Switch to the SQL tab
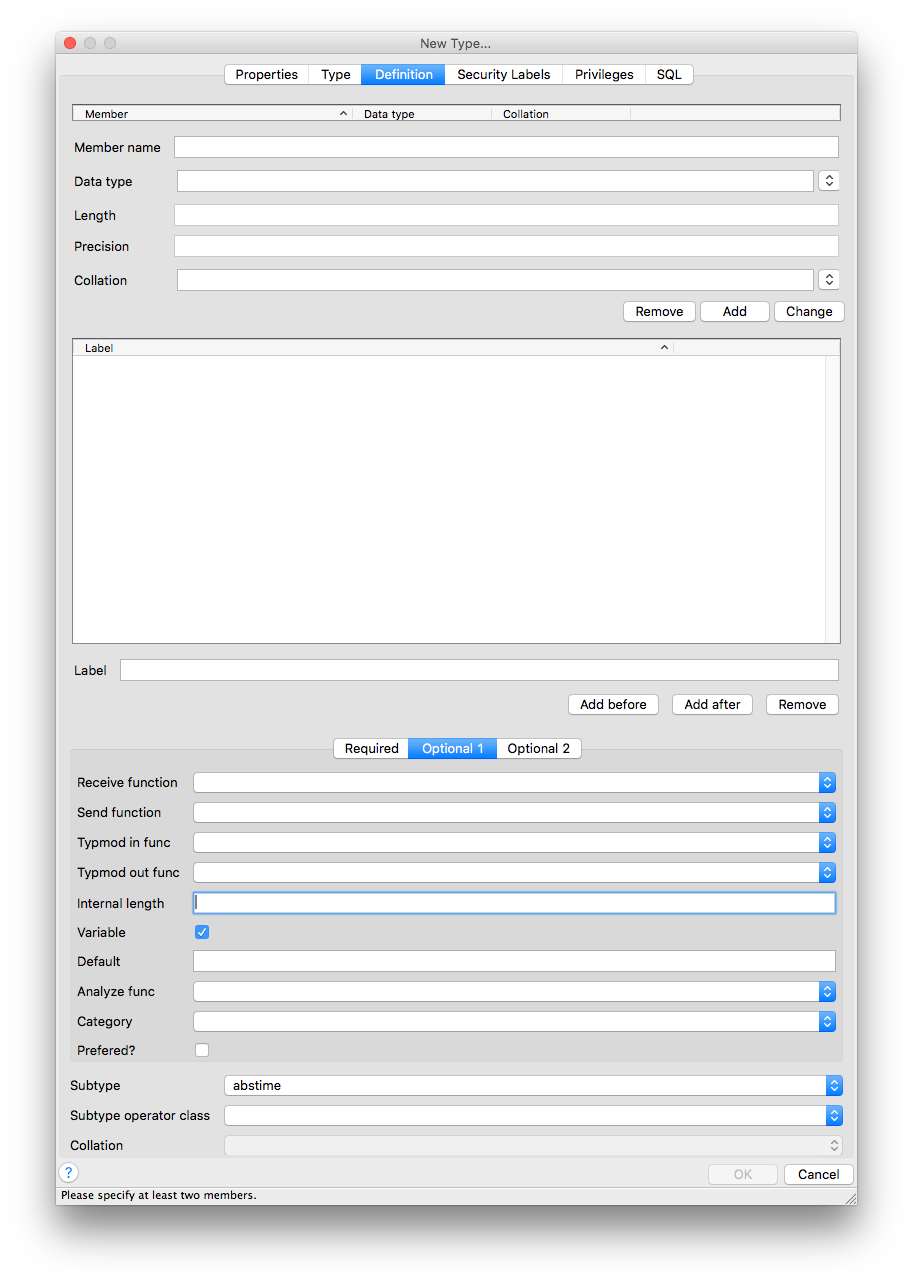Viewport: 913px width, 1285px height. point(669,75)
